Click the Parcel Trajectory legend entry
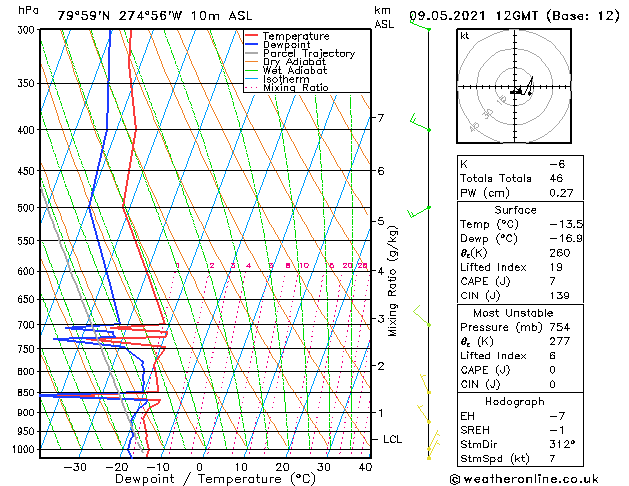The height and width of the screenshot is (486, 629). (x=300, y=53)
